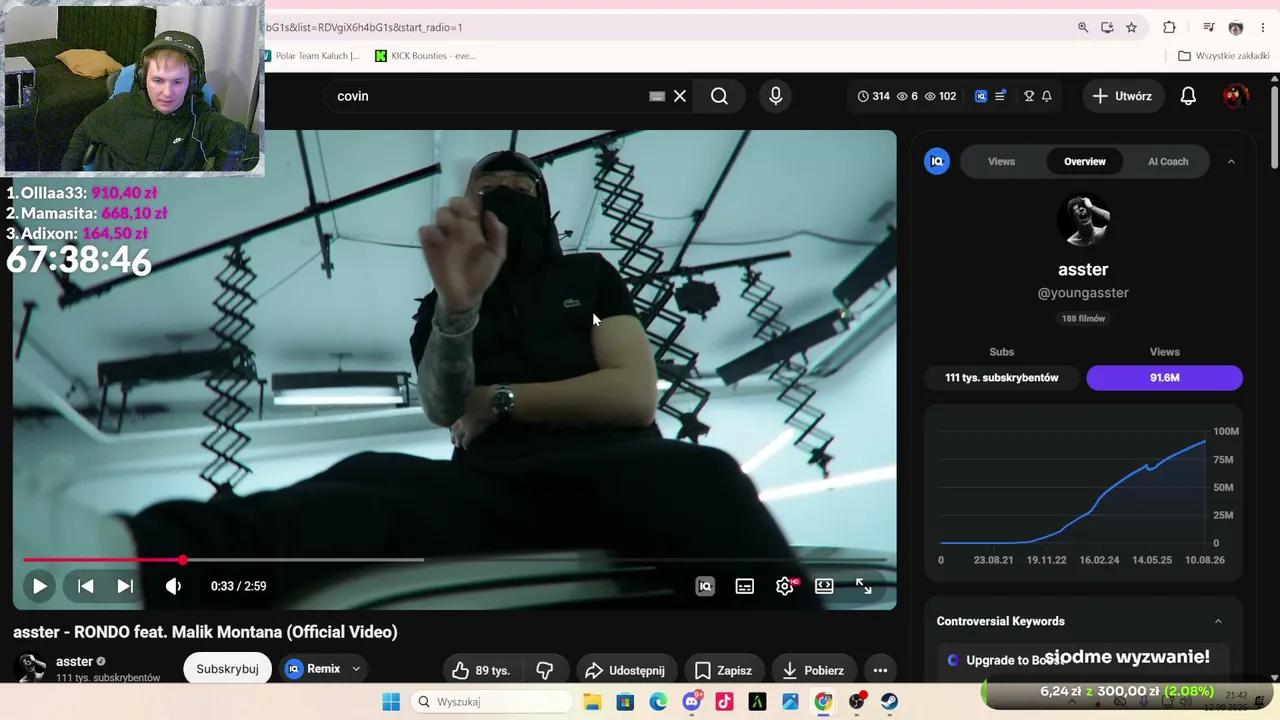Select the 111 tys. subskrybentów stat
Image resolution: width=1280 pixels, height=720 pixels.
(1002, 378)
